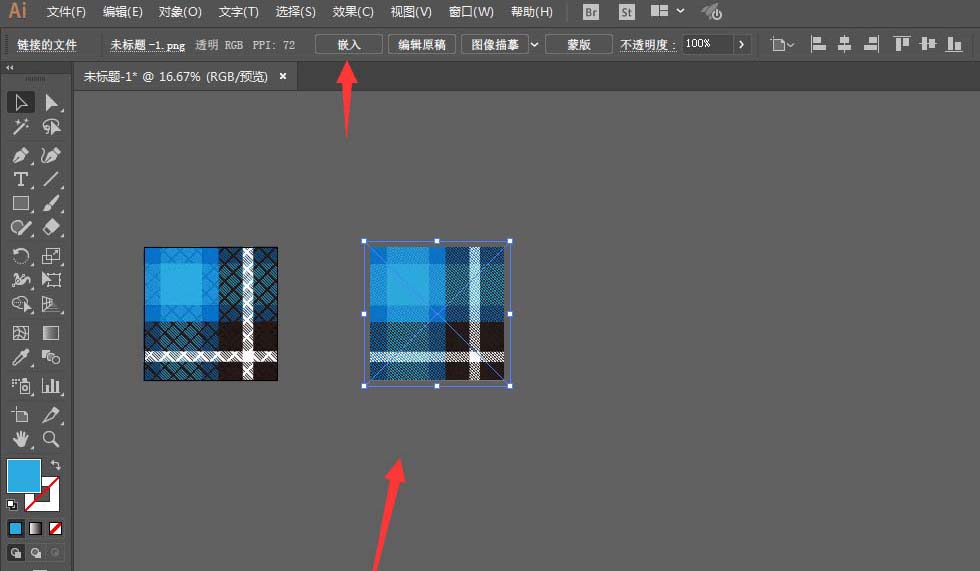Open Adobe Stock via St icon
The height and width of the screenshot is (571, 980).
tap(626, 12)
